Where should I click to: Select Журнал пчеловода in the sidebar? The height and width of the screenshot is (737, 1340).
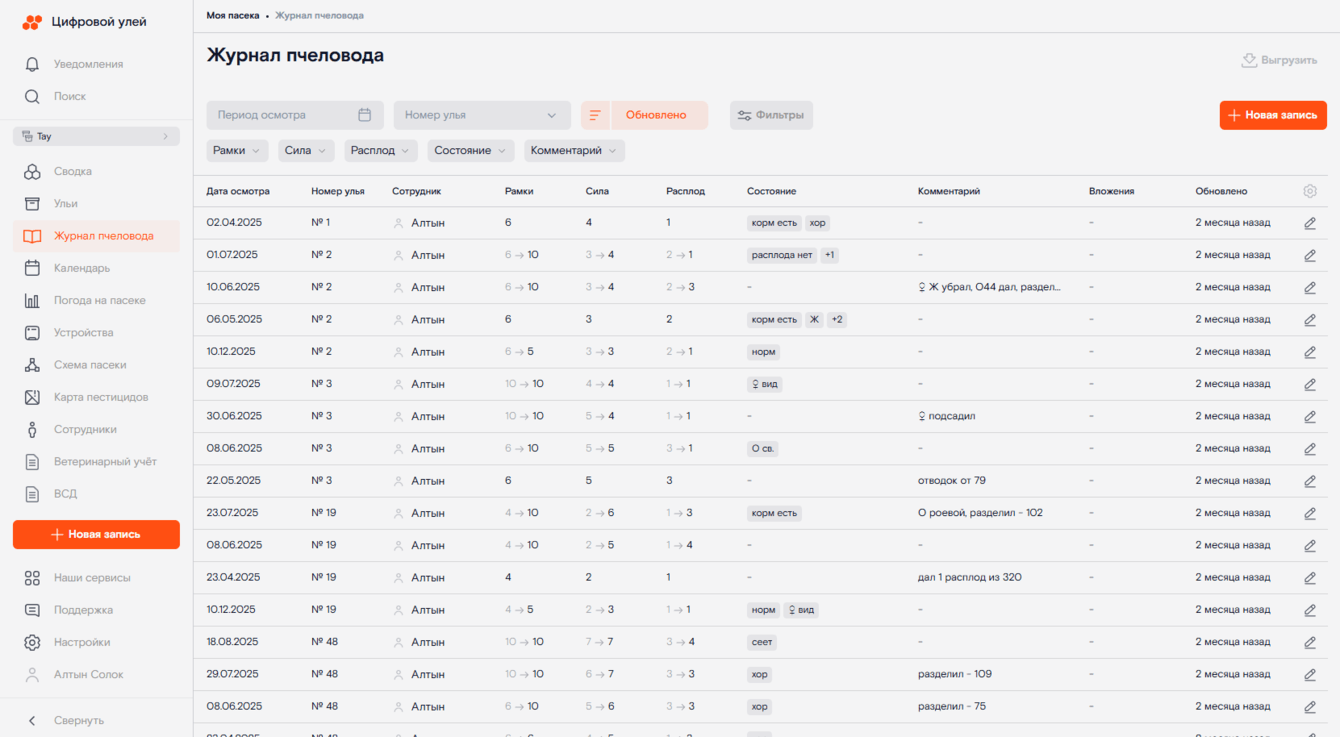click(96, 236)
